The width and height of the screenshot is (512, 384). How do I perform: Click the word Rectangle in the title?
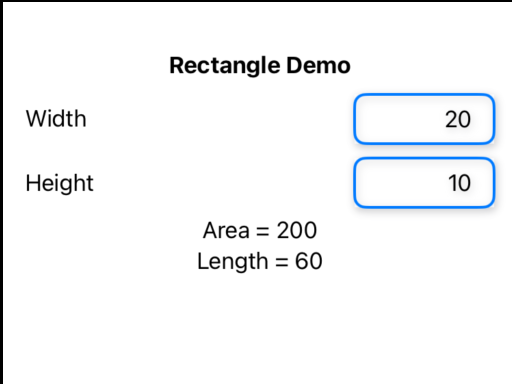tap(225, 66)
